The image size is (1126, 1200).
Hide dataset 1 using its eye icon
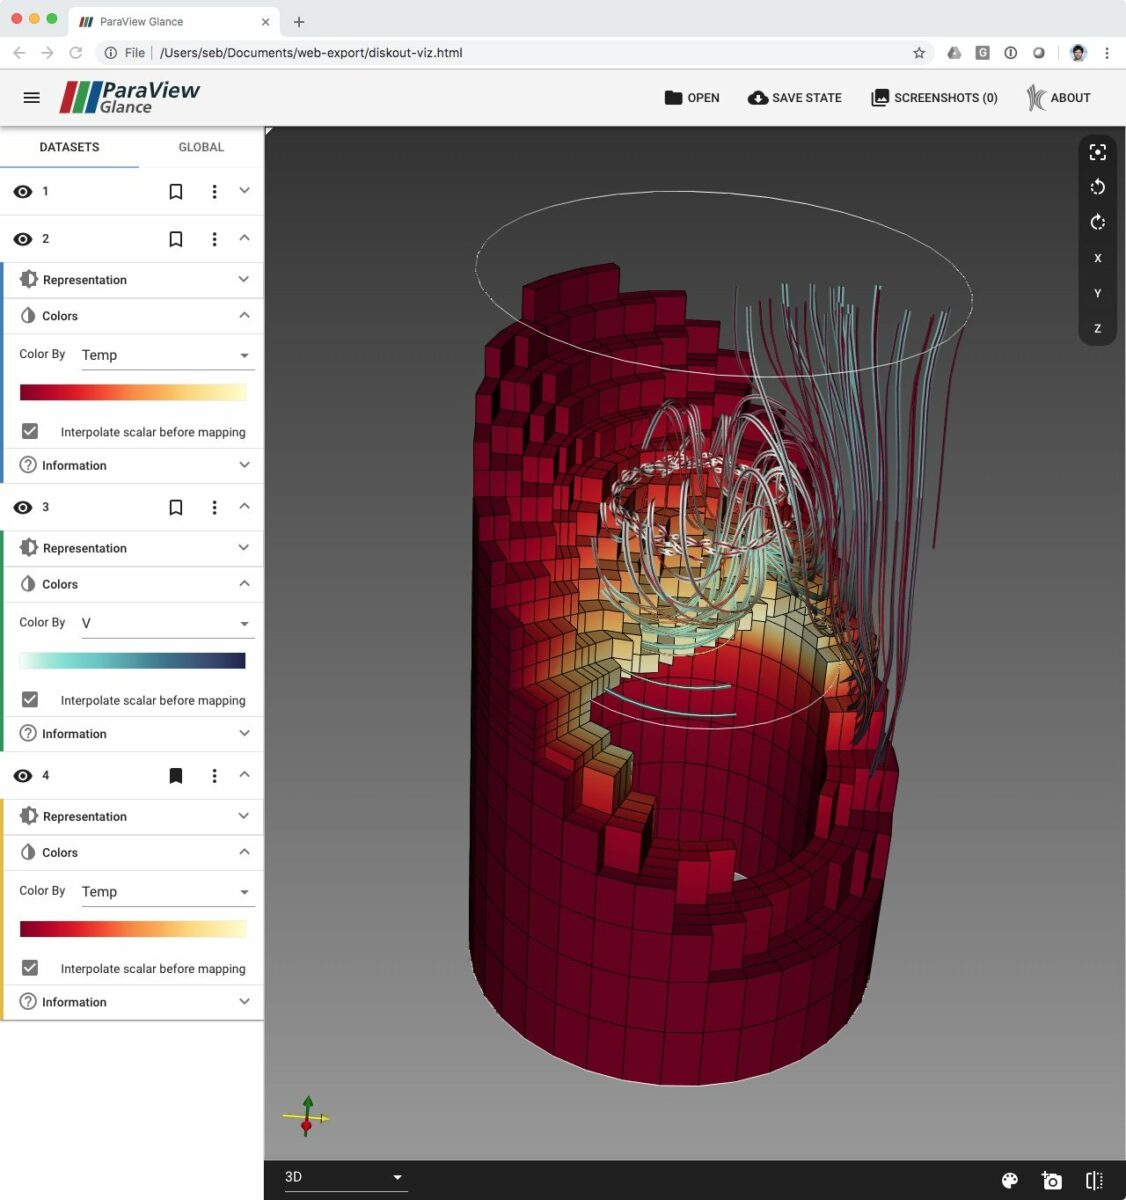point(23,192)
